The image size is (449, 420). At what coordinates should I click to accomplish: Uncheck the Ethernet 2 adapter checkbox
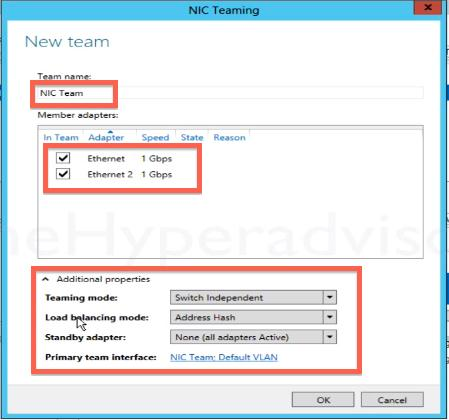(63, 174)
